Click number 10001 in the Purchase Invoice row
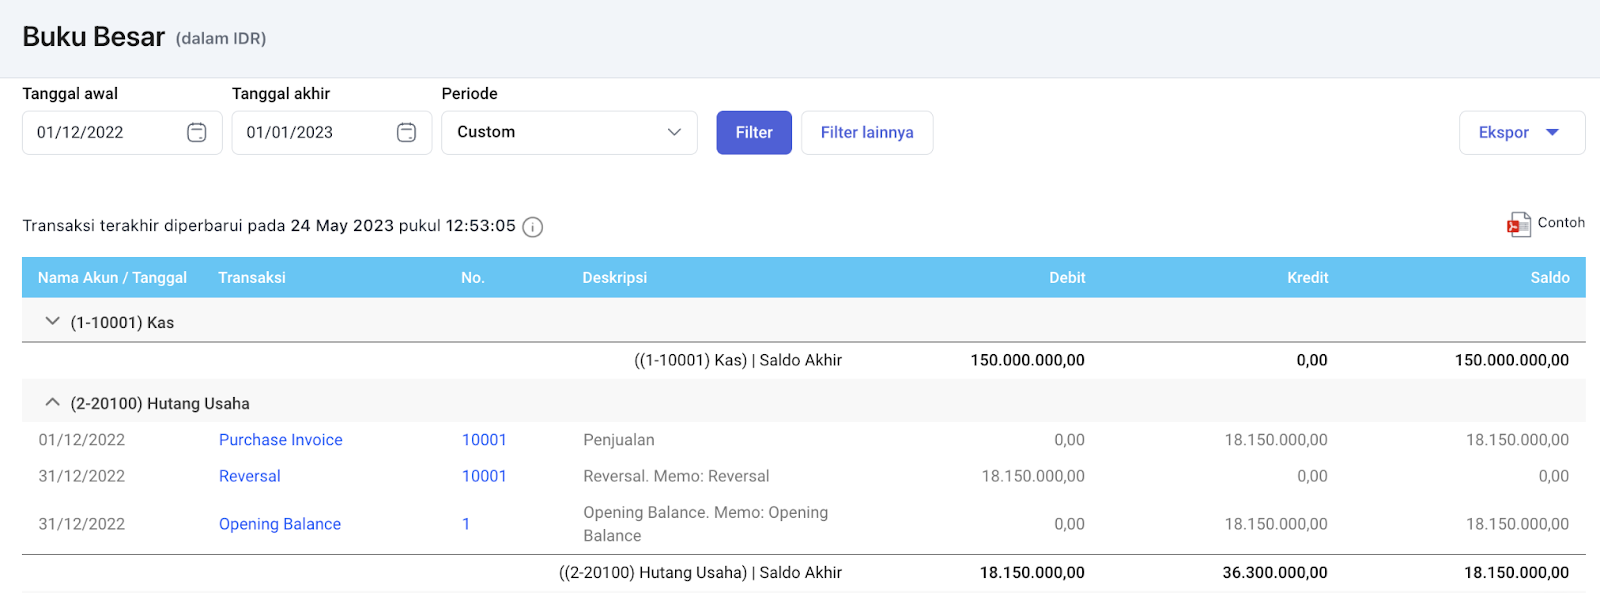The width and height of the screenshot is (1600, 593). point(484,440)
